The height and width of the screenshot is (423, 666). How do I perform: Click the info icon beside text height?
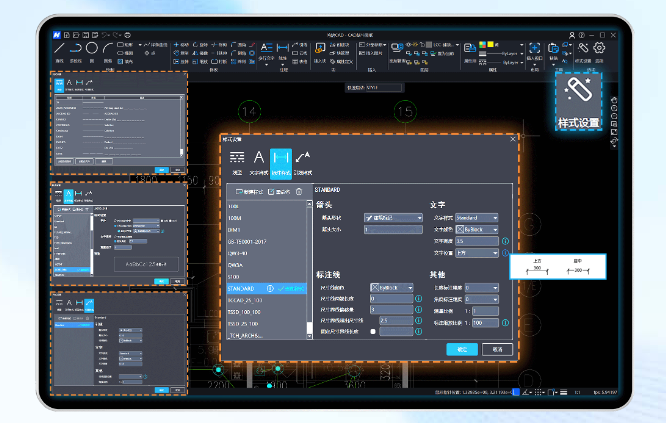tap(505, 241)
